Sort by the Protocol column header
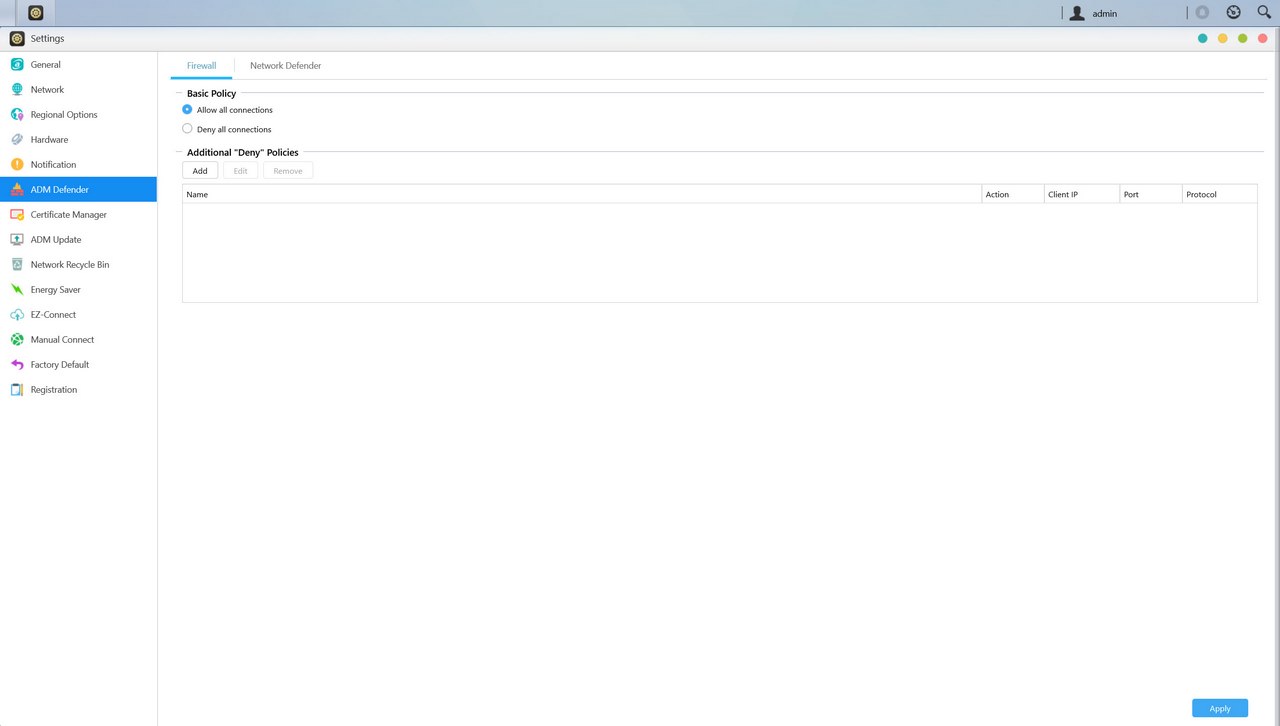Viewport: 1280px width, 726px height. [x=1219, y=194]
